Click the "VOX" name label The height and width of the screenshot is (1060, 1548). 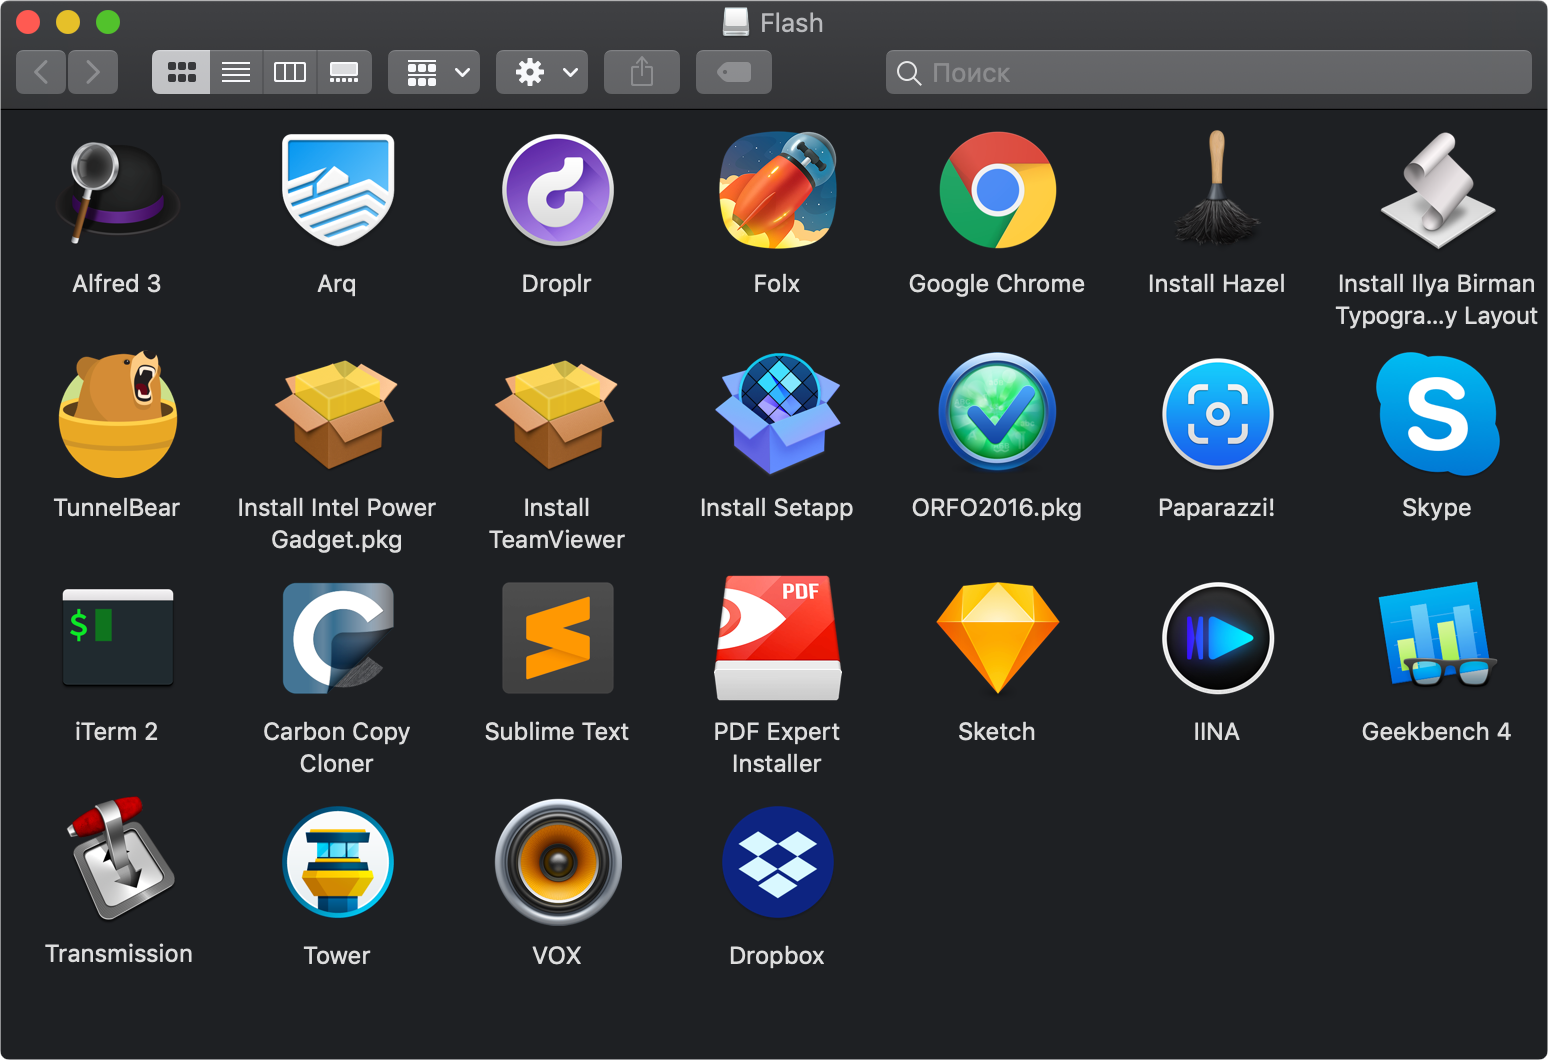point(557,956)
